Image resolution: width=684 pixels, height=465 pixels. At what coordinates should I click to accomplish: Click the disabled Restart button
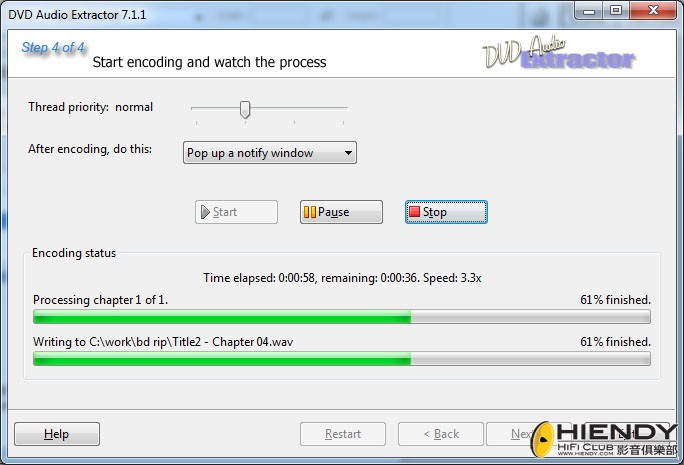tap(343, 434)
